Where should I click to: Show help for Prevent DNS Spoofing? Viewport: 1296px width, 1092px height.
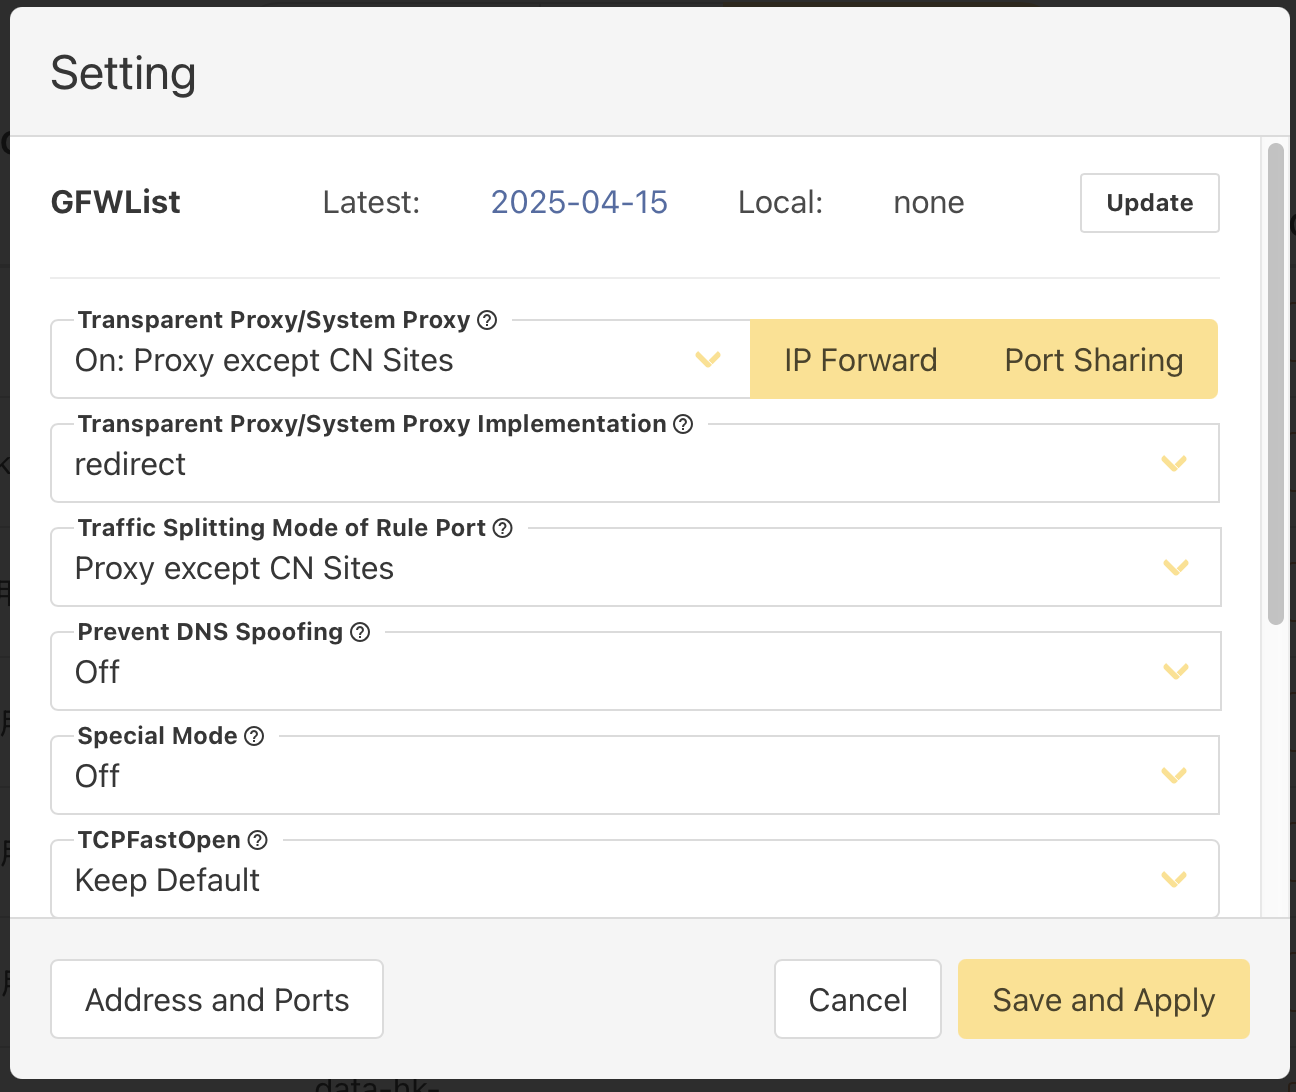360,632
